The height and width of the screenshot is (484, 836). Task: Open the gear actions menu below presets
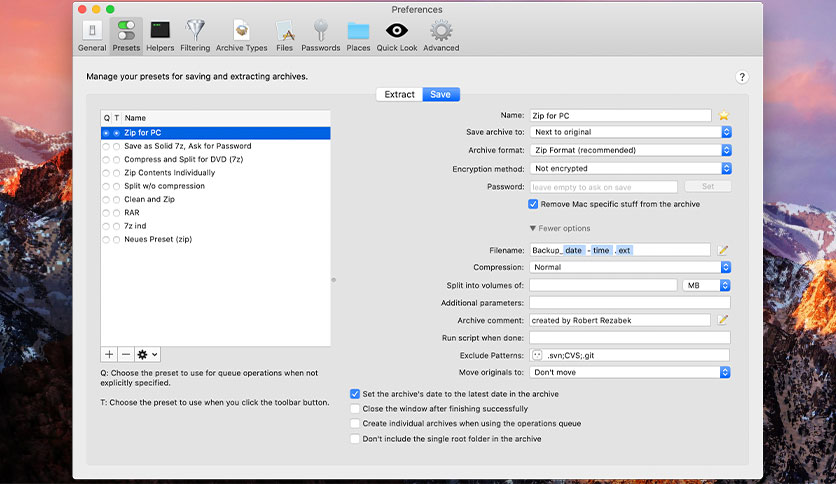[x=147, y=354]
